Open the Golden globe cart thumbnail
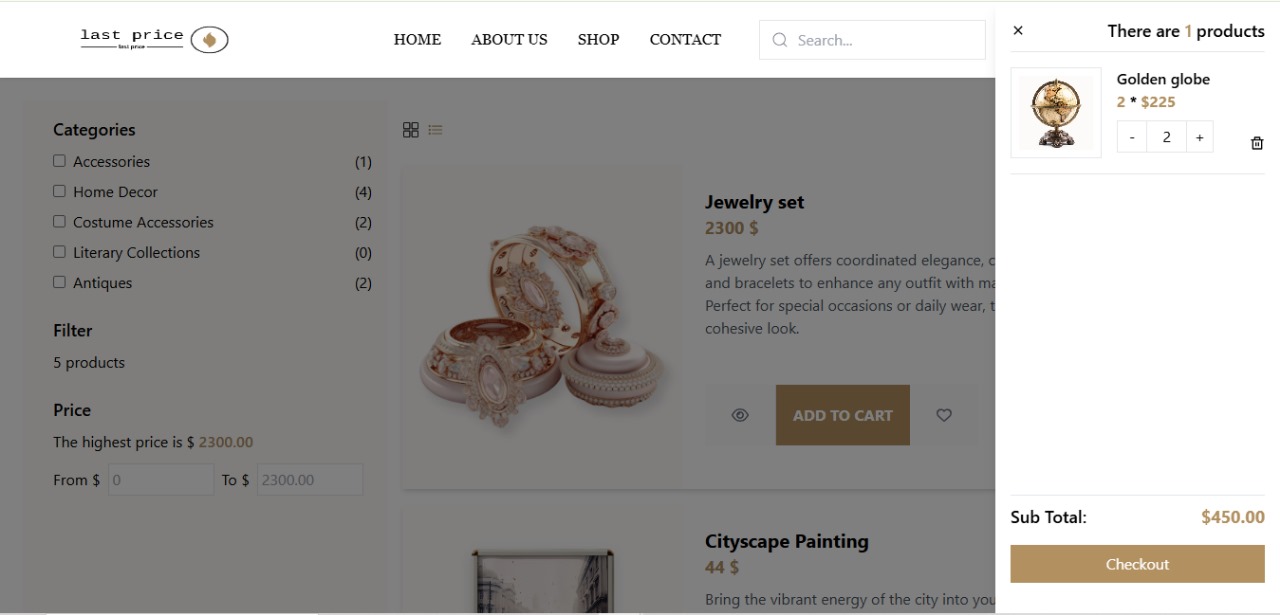The height and width of the screenshot is (615, 1280). [1056, 113]
